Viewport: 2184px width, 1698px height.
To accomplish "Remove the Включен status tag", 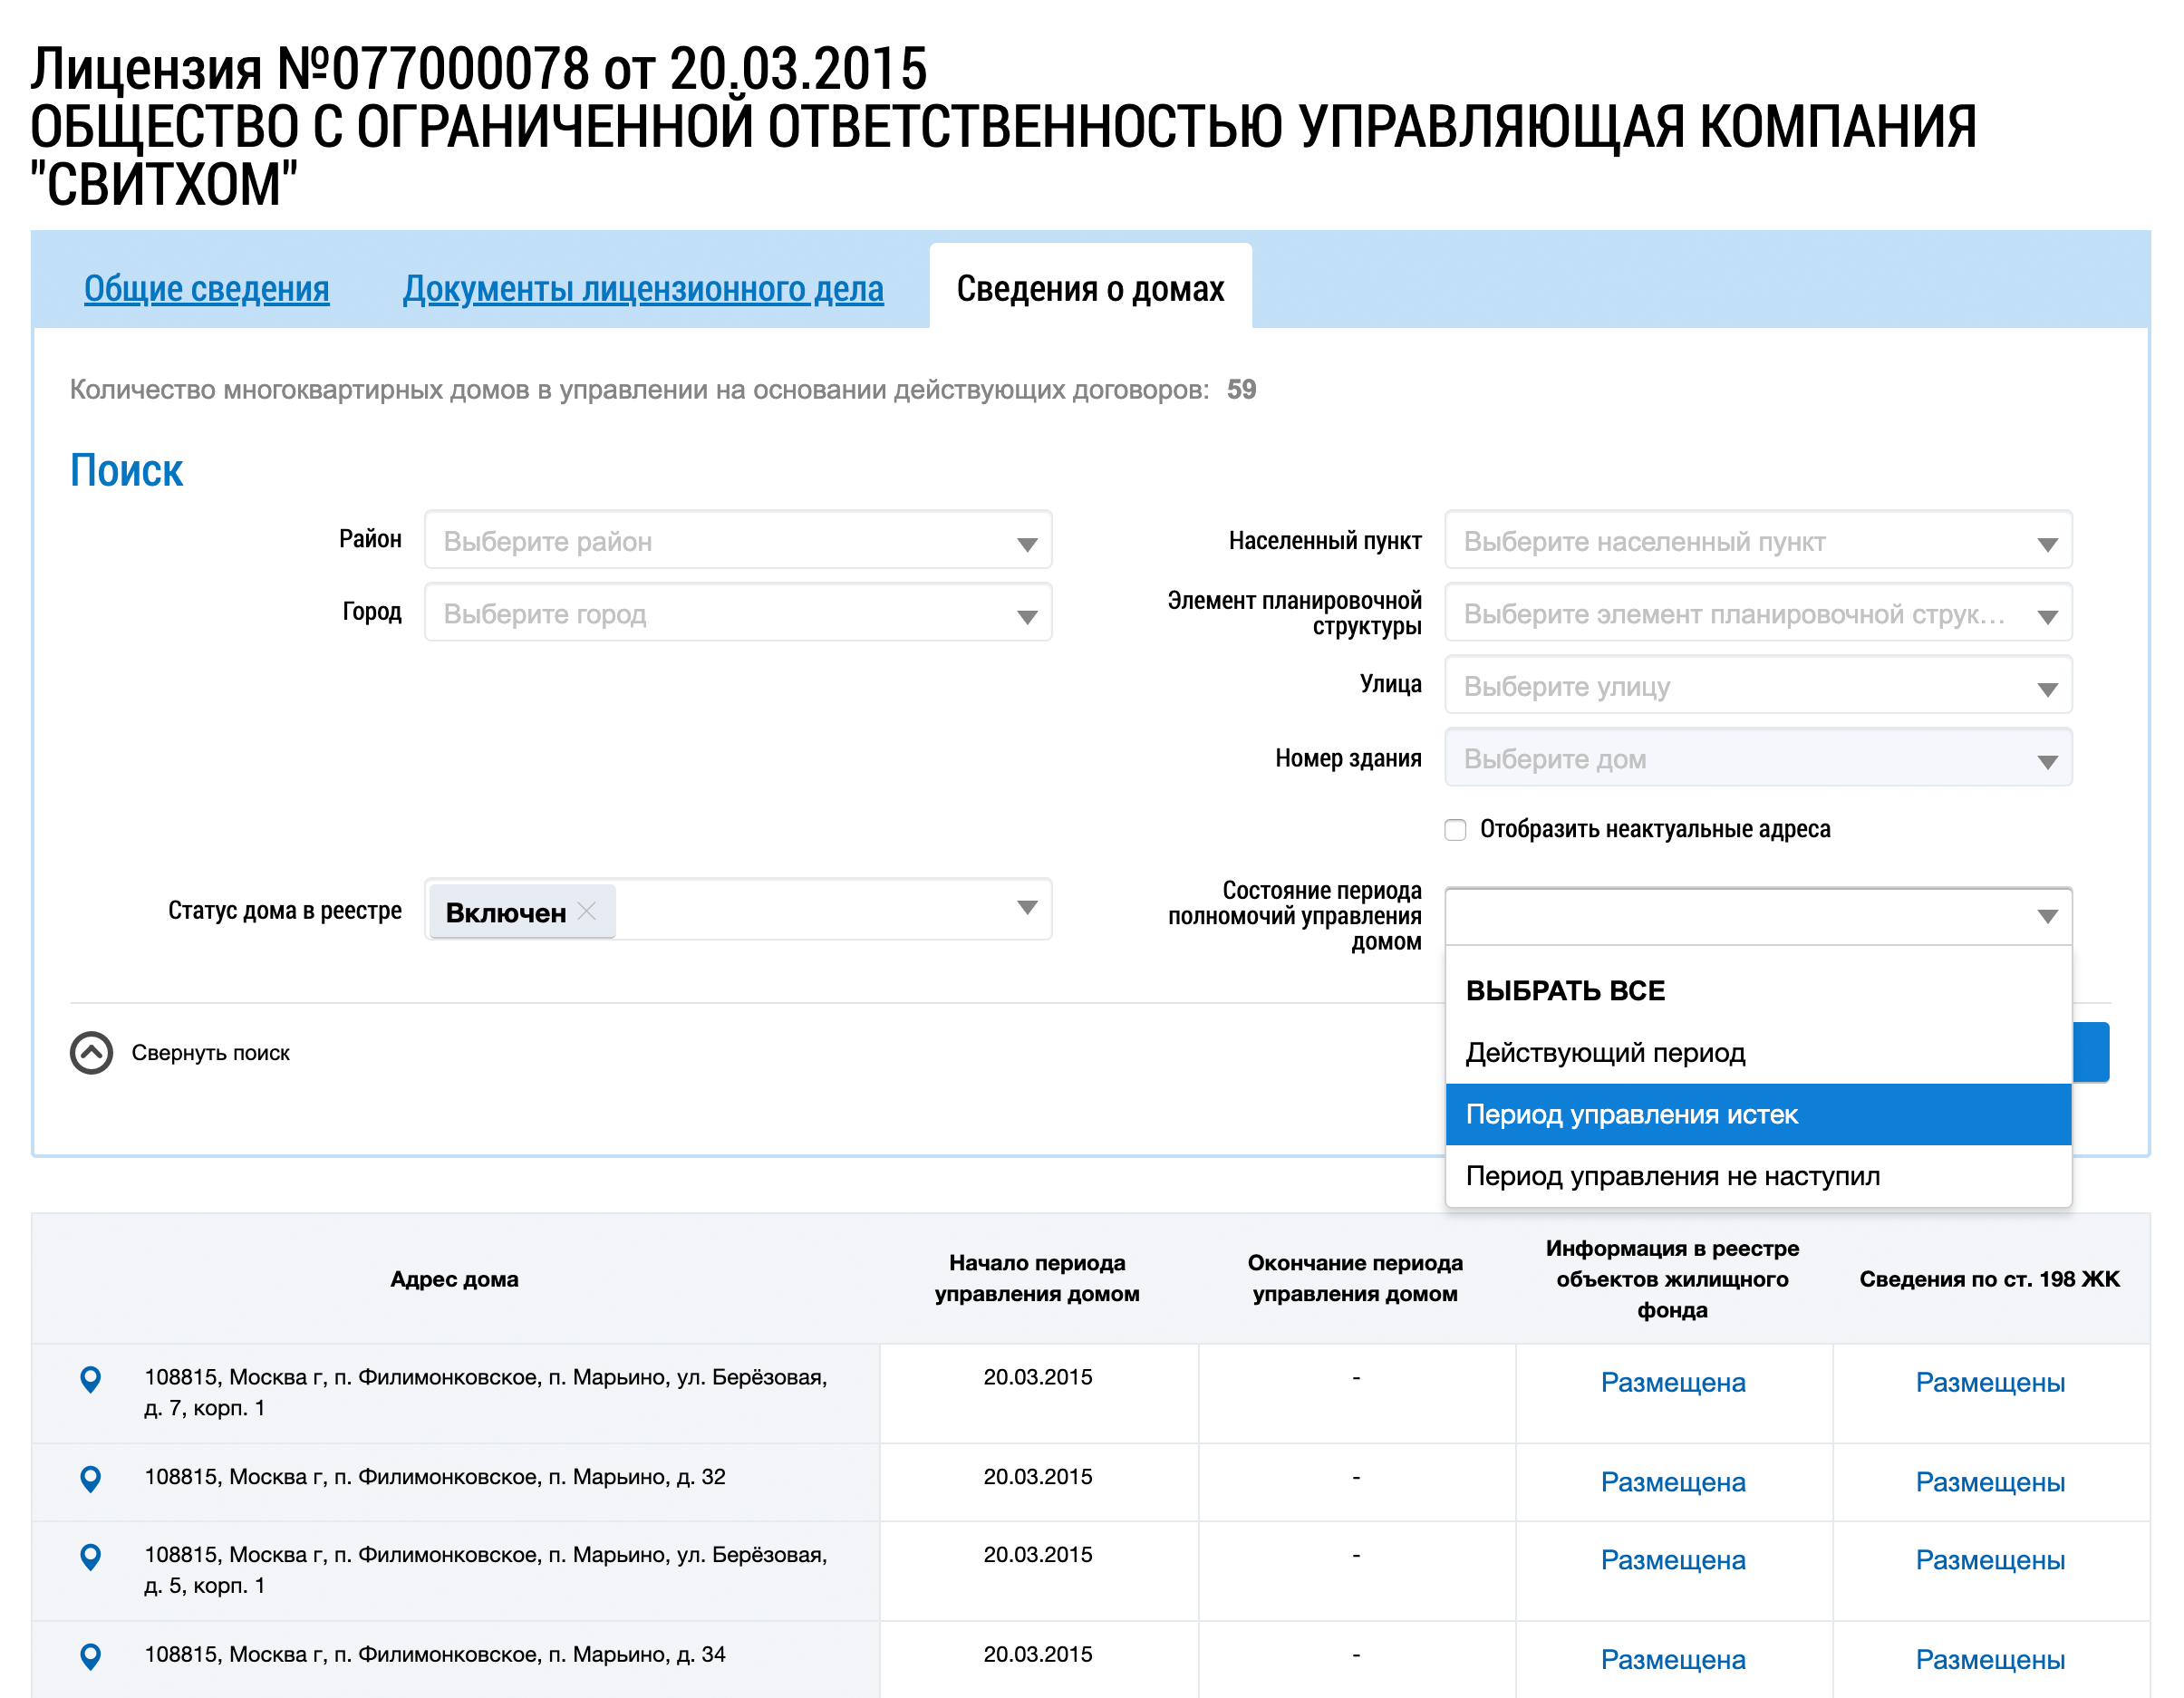I will pyautogui.click(x=587, y=911).
